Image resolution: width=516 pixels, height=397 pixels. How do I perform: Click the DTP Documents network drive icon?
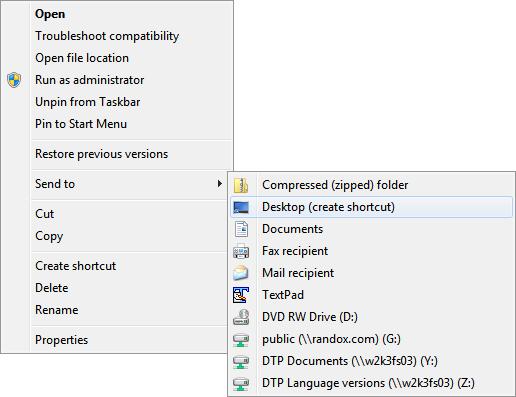point(241,362)
